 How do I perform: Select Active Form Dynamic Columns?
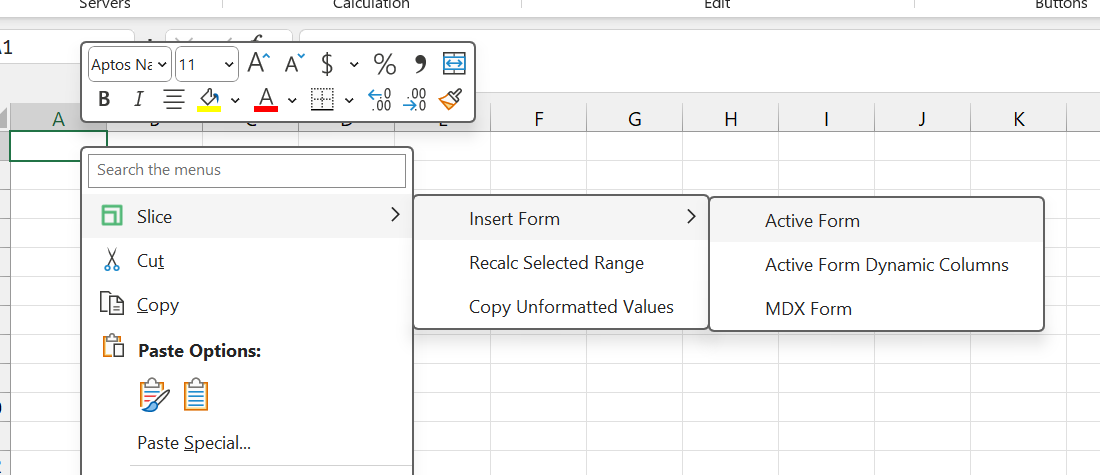887,265
